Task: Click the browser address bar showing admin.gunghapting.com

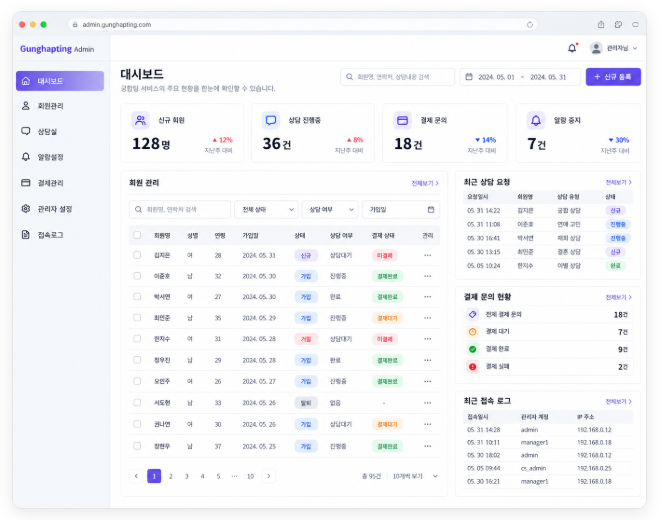Action: pos(302,25)
